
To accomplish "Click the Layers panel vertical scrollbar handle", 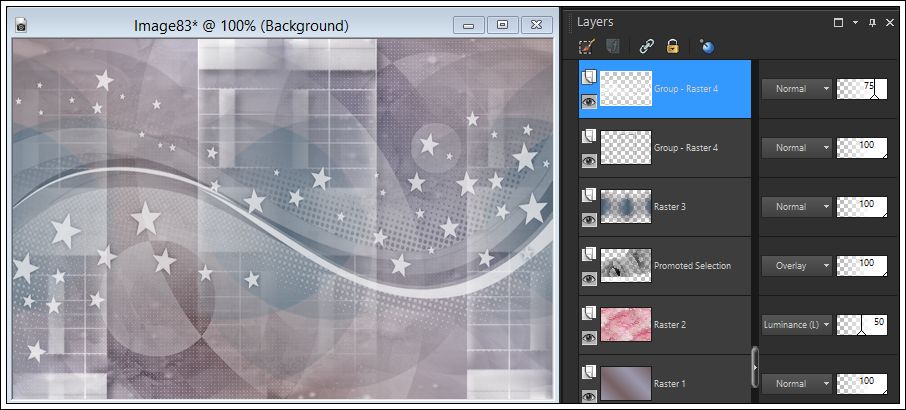I will tap(755, 367).
